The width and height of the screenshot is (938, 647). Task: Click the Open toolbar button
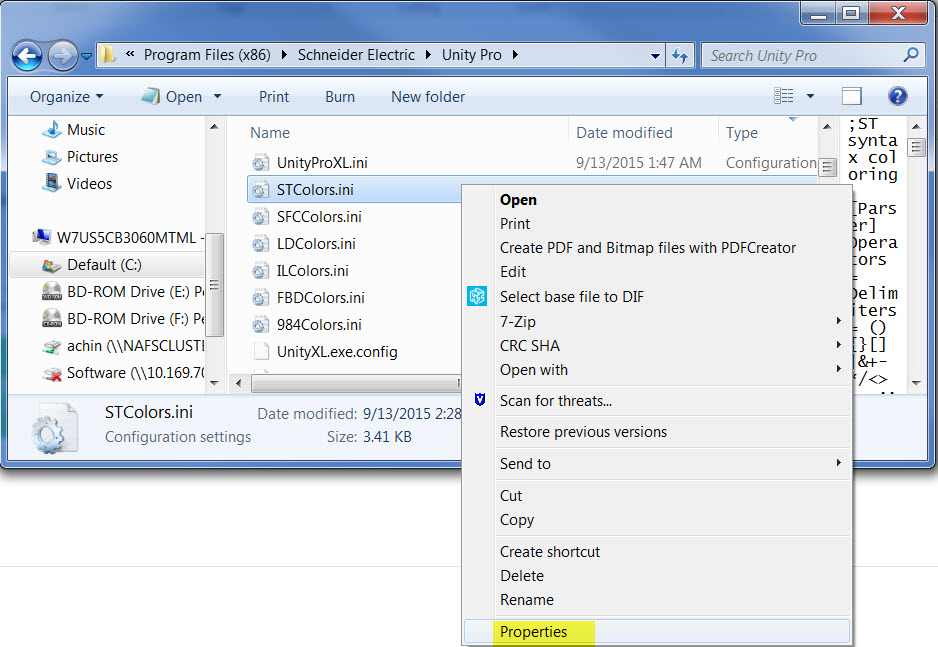(x=173, y=97)
